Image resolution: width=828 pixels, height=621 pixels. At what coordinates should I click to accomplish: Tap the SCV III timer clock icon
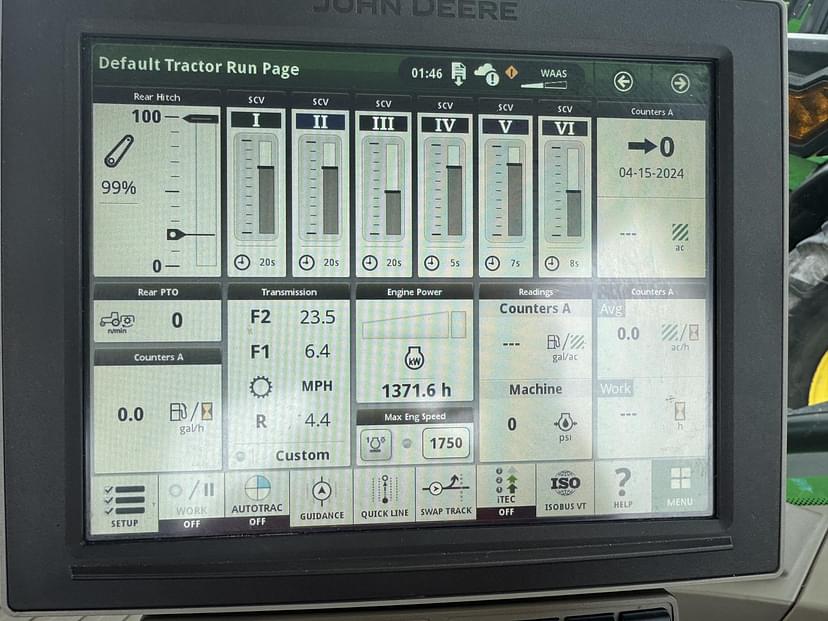(x=370, y=262)
